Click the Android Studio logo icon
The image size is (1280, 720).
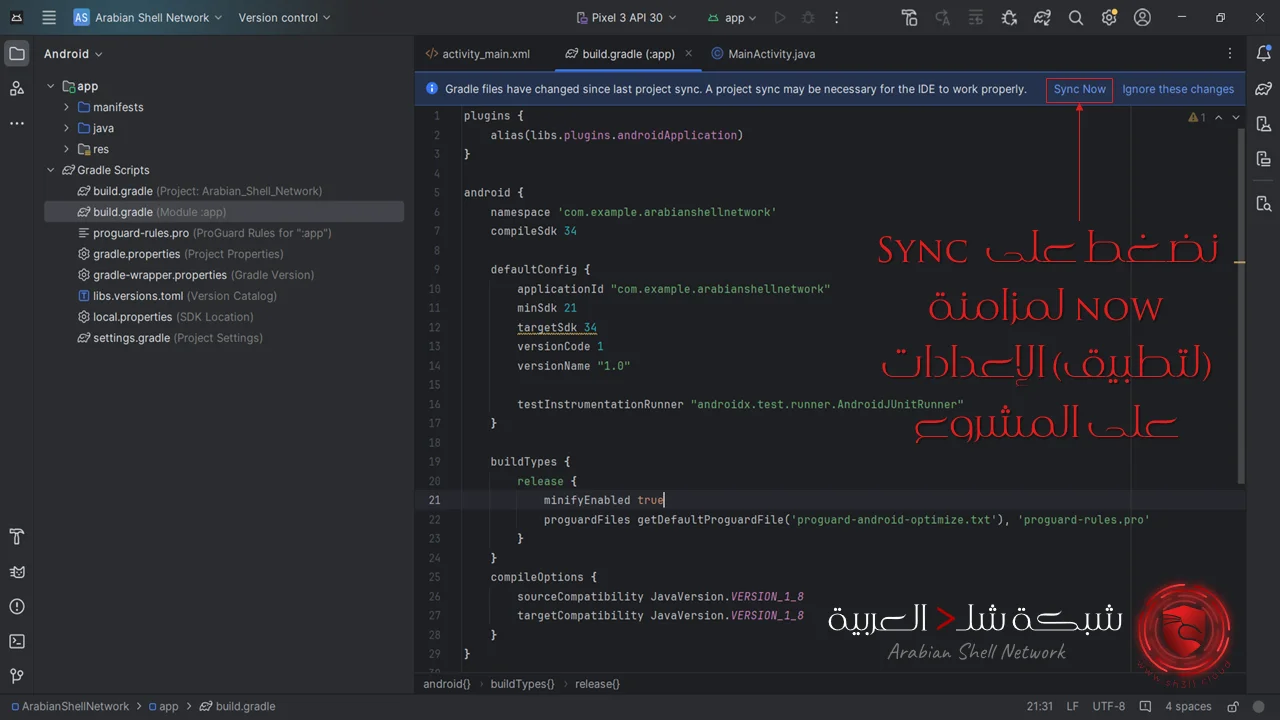pyautogui.click(x=17, y=18)
